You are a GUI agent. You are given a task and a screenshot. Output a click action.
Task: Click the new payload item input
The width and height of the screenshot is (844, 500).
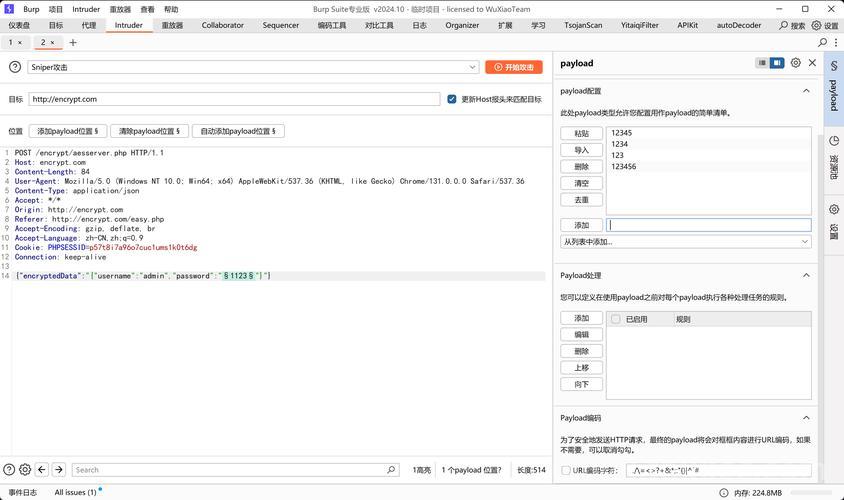[709, 225]
